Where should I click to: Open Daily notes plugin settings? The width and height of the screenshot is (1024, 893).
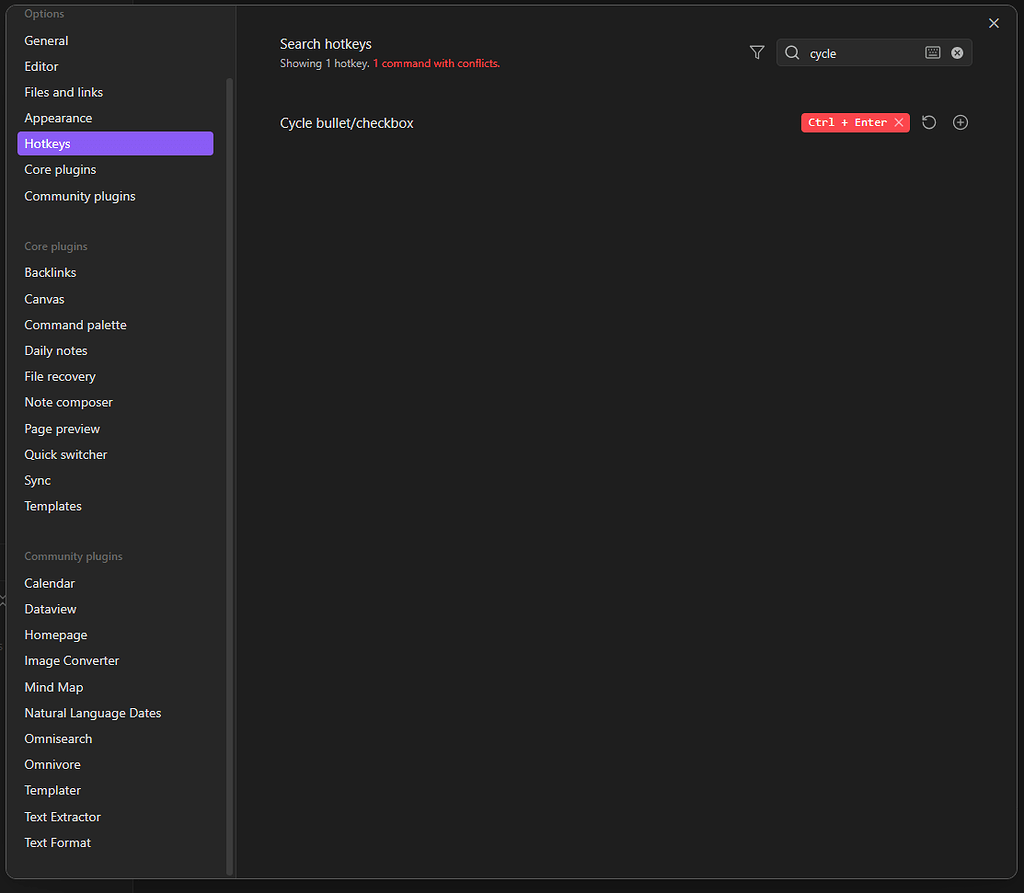tap(56, 351)
